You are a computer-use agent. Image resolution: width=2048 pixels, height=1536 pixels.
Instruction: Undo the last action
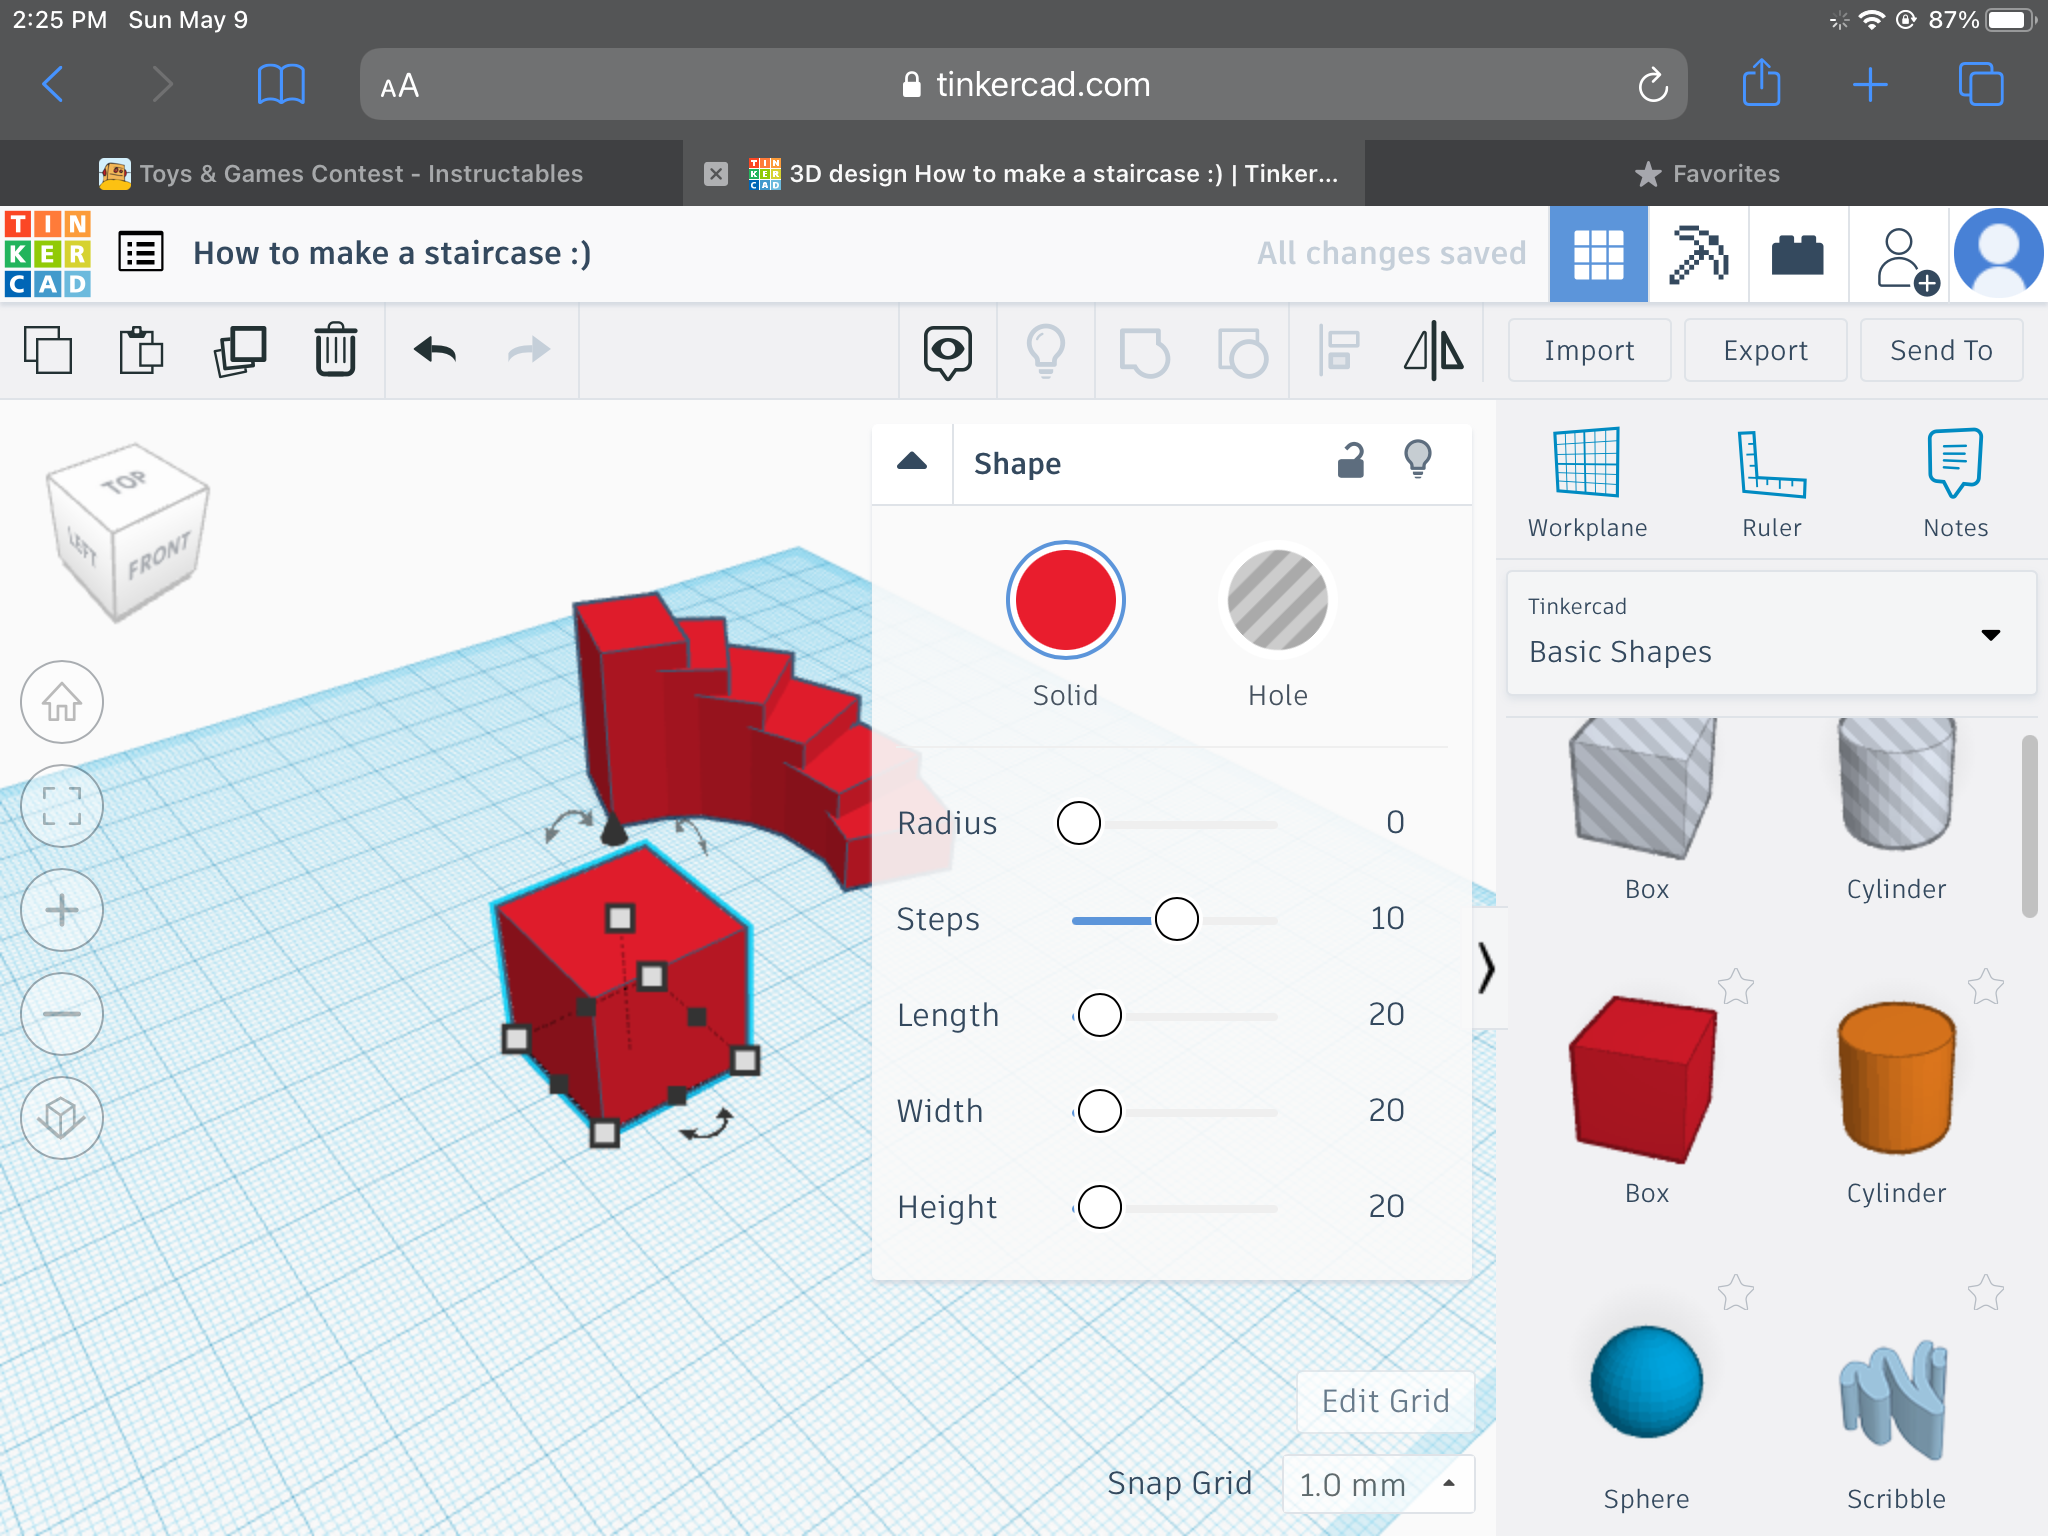point(435,350)
